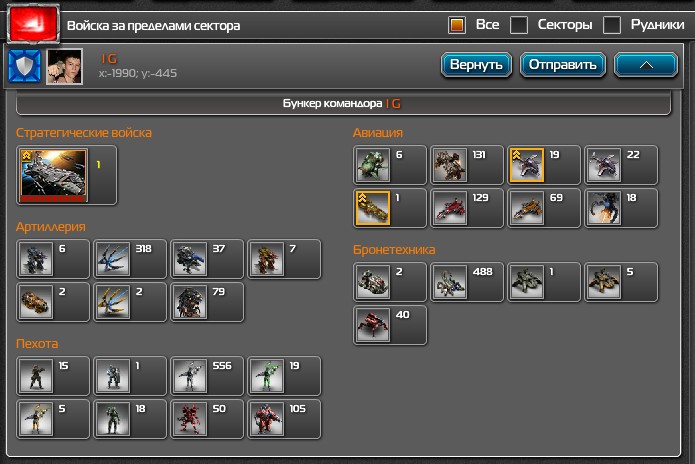
Task: Enable the Секторы filter checkbox
Action: 519,25
